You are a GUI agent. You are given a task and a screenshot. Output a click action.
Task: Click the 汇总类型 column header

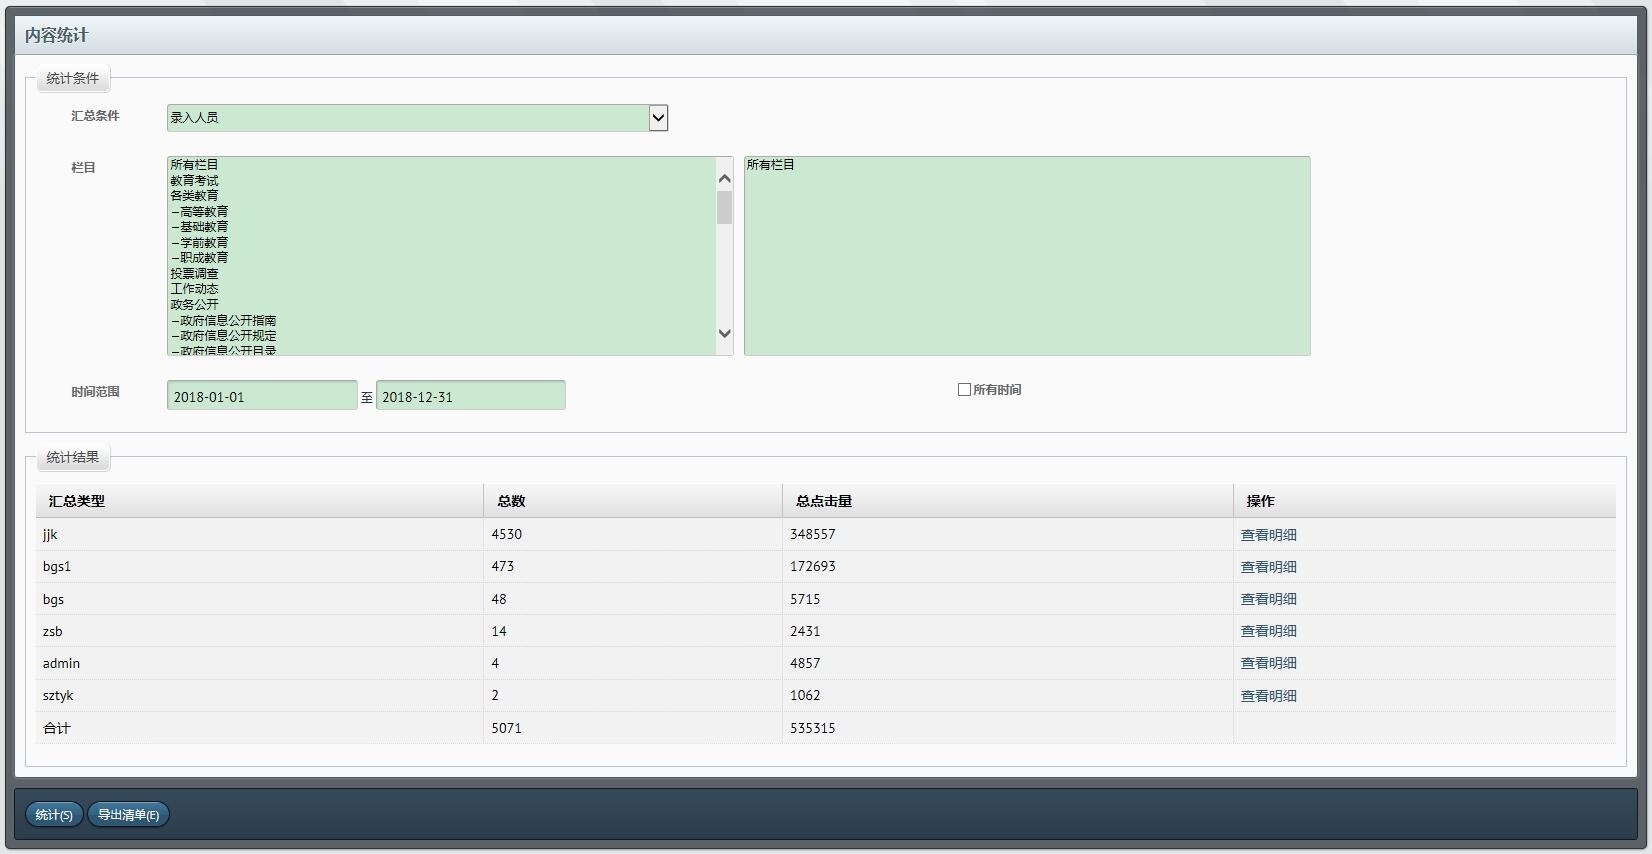click(77, 501)
